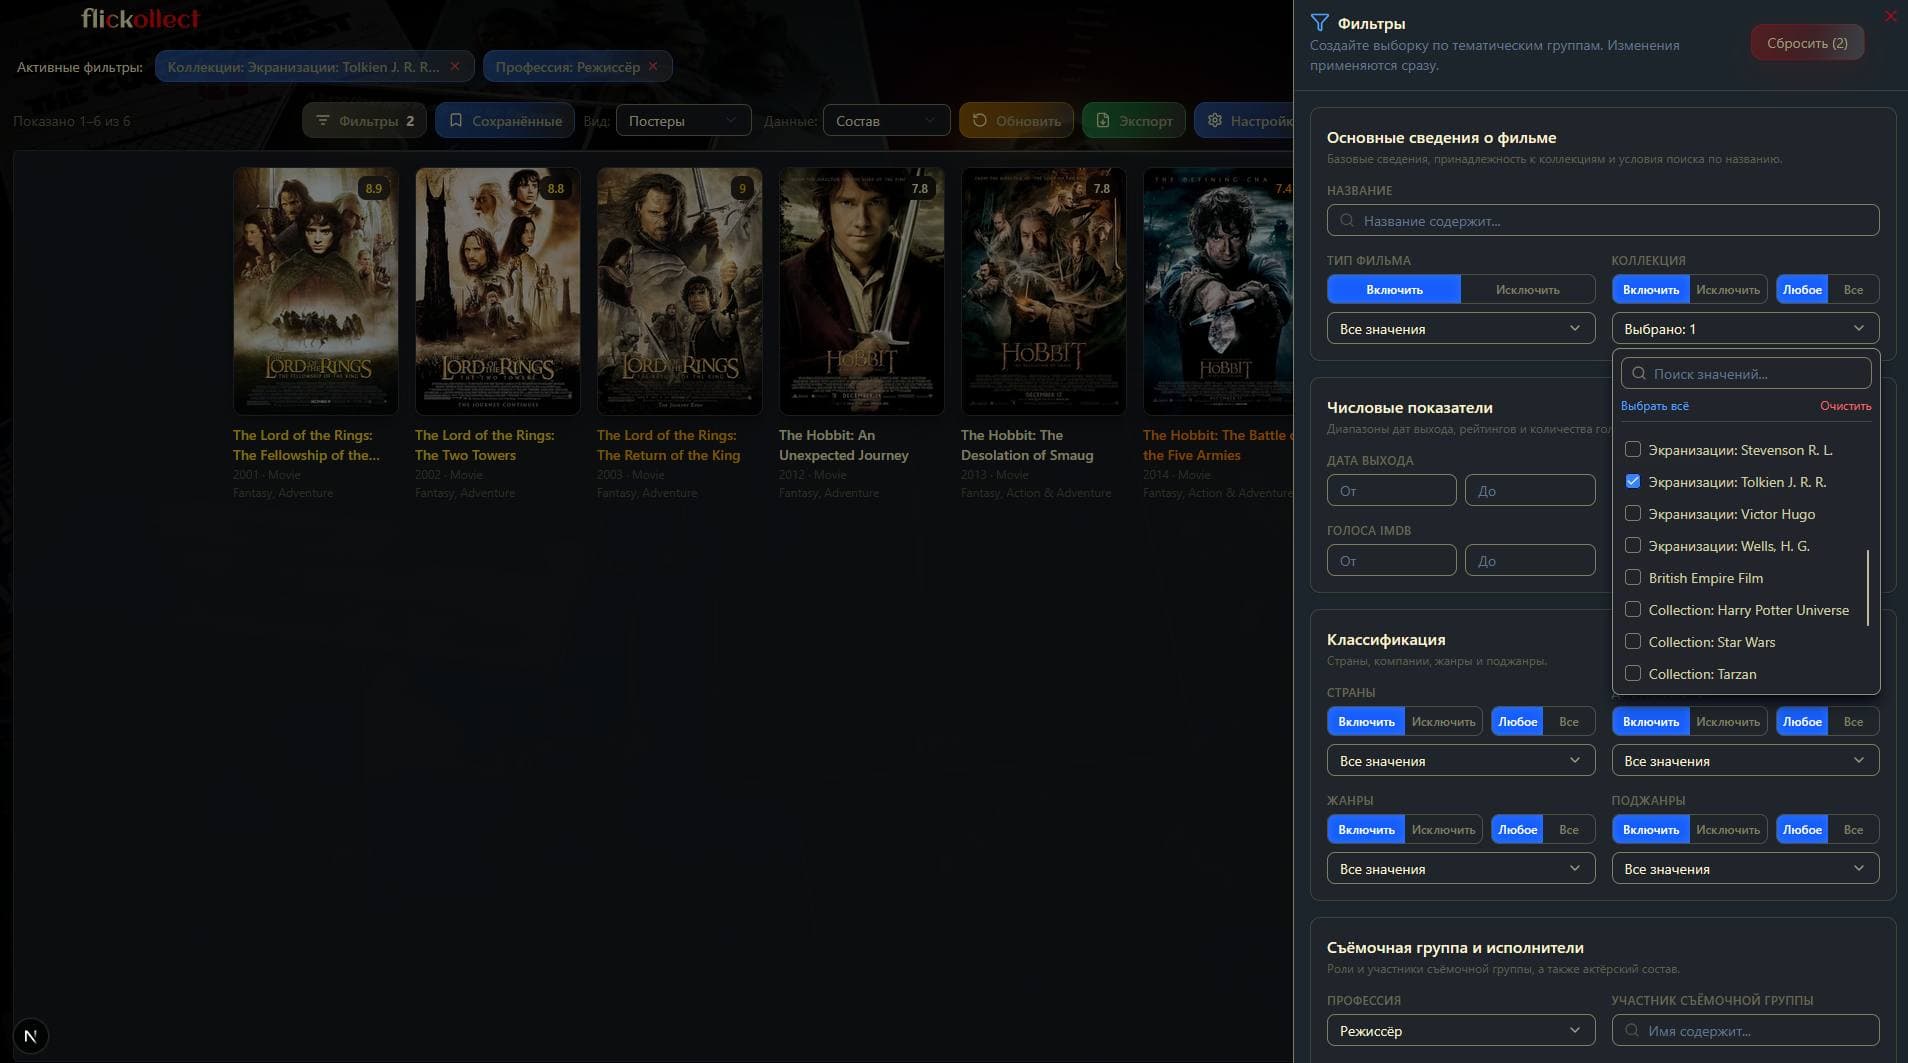This screenshot has height=1063, width=1908.
Task: Click the export file icon on Экспорт
Action: pos(1103,121)
